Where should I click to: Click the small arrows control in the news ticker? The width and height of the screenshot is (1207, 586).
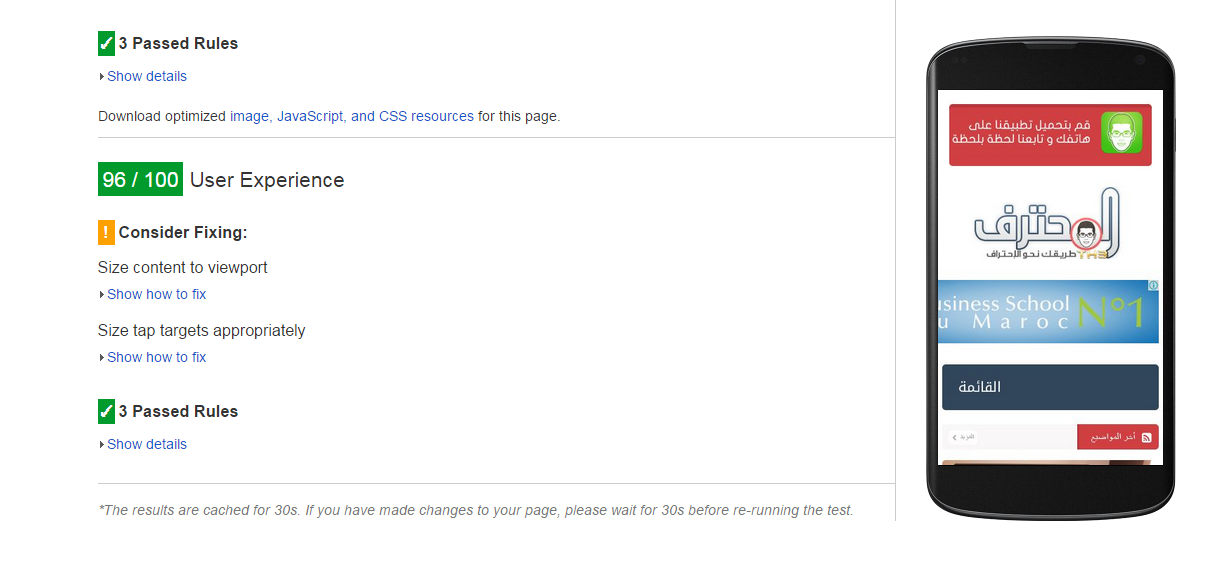point(954,437)
